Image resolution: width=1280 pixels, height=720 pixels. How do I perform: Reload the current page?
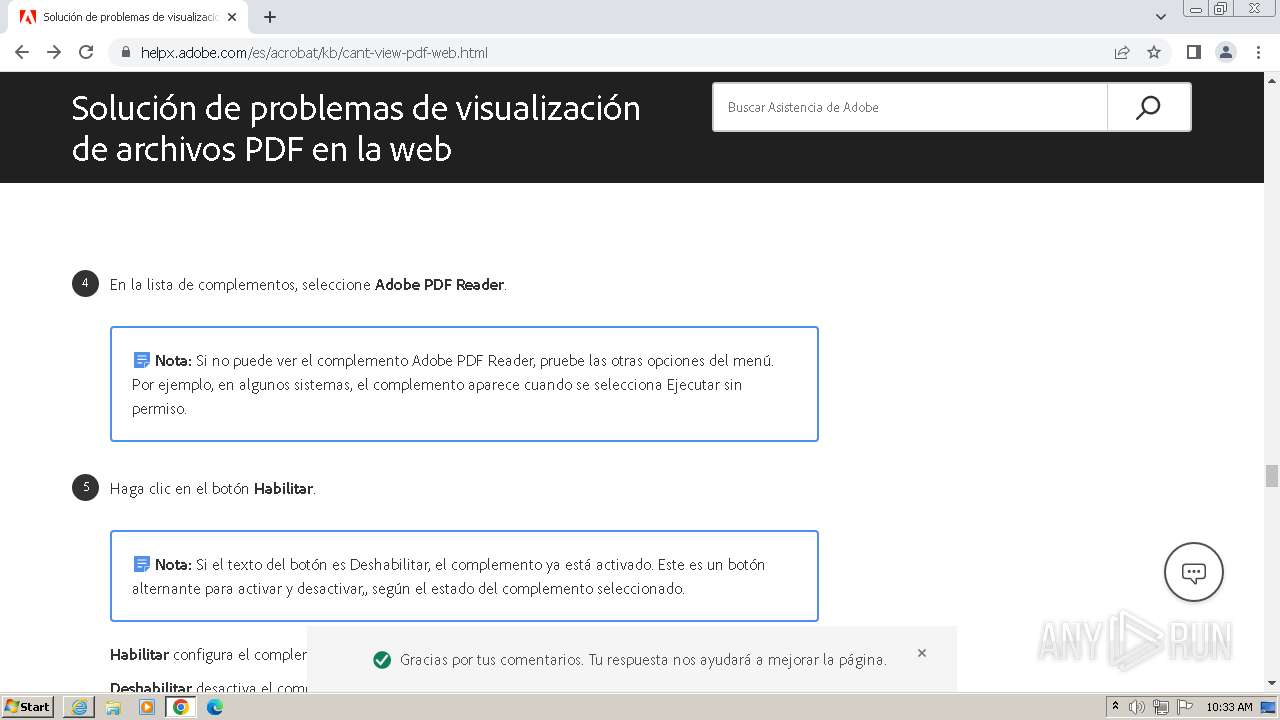pos(86,52)
